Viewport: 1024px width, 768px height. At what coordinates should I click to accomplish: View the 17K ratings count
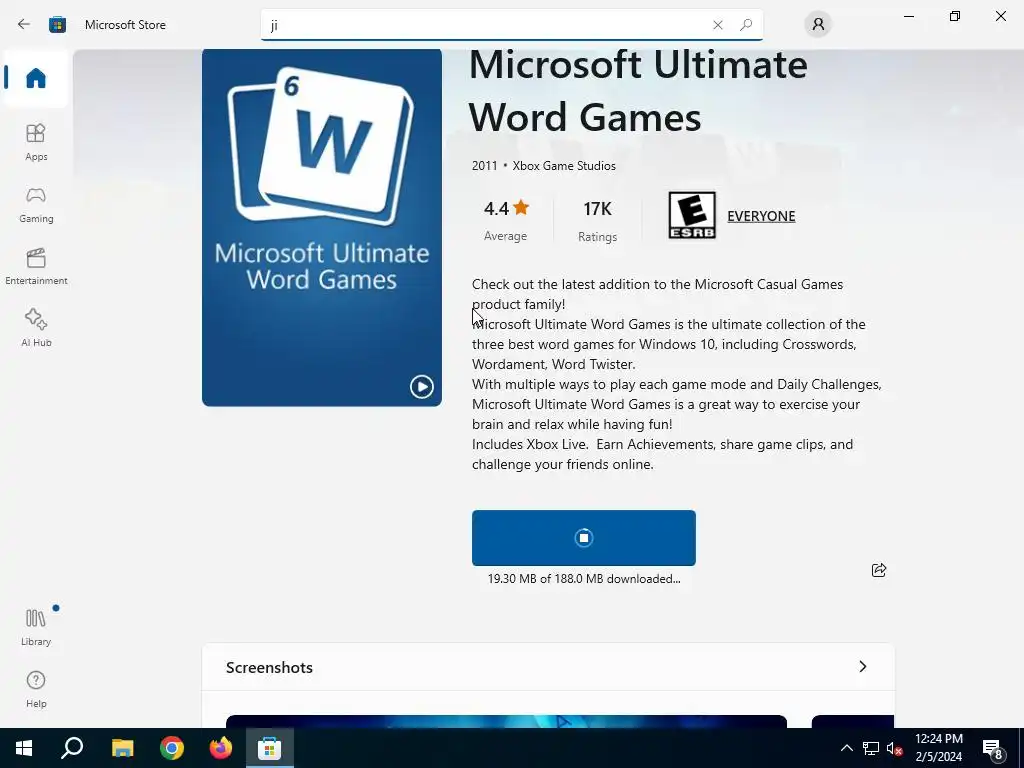point(597,220)
